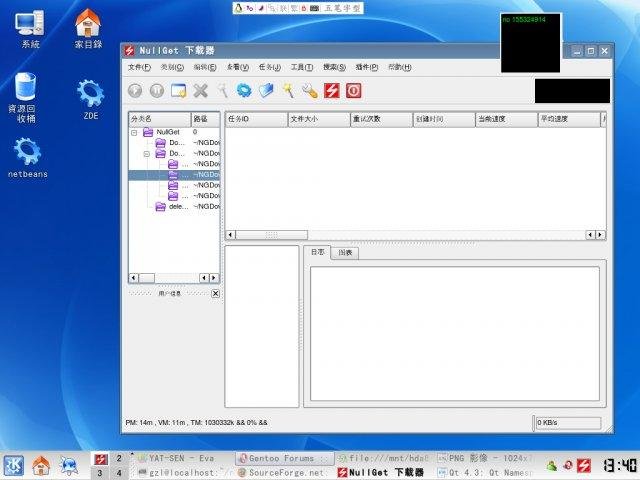This screenshot has height=480, width=640.
Task: Click the blue browser icon in taskbar
Action: pyautogui.click(x=69, y=466)
